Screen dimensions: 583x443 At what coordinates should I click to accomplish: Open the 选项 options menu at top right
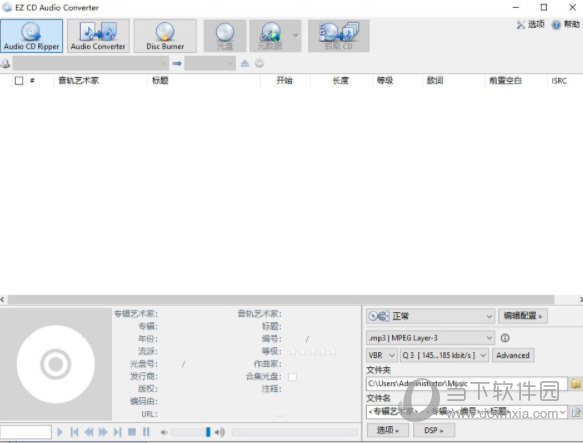[x=531, y=25]
